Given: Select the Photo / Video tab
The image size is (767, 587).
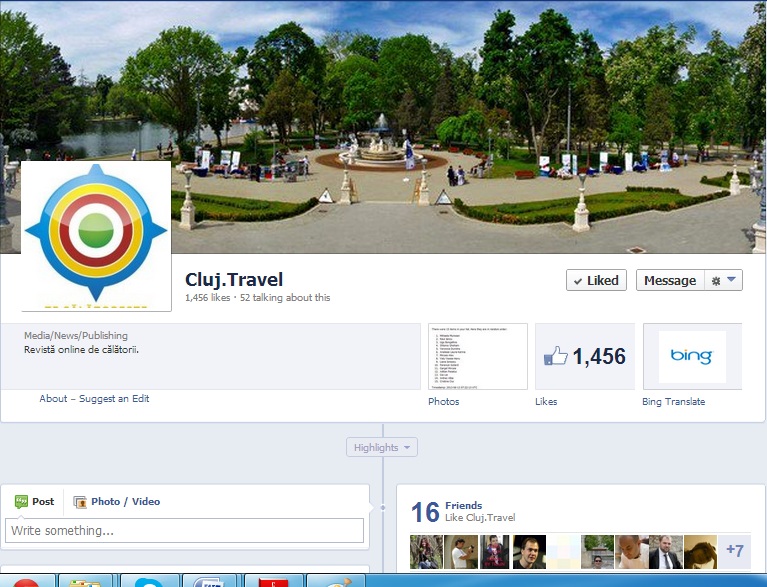Looking at the screenshot, I should pos(117,501).
